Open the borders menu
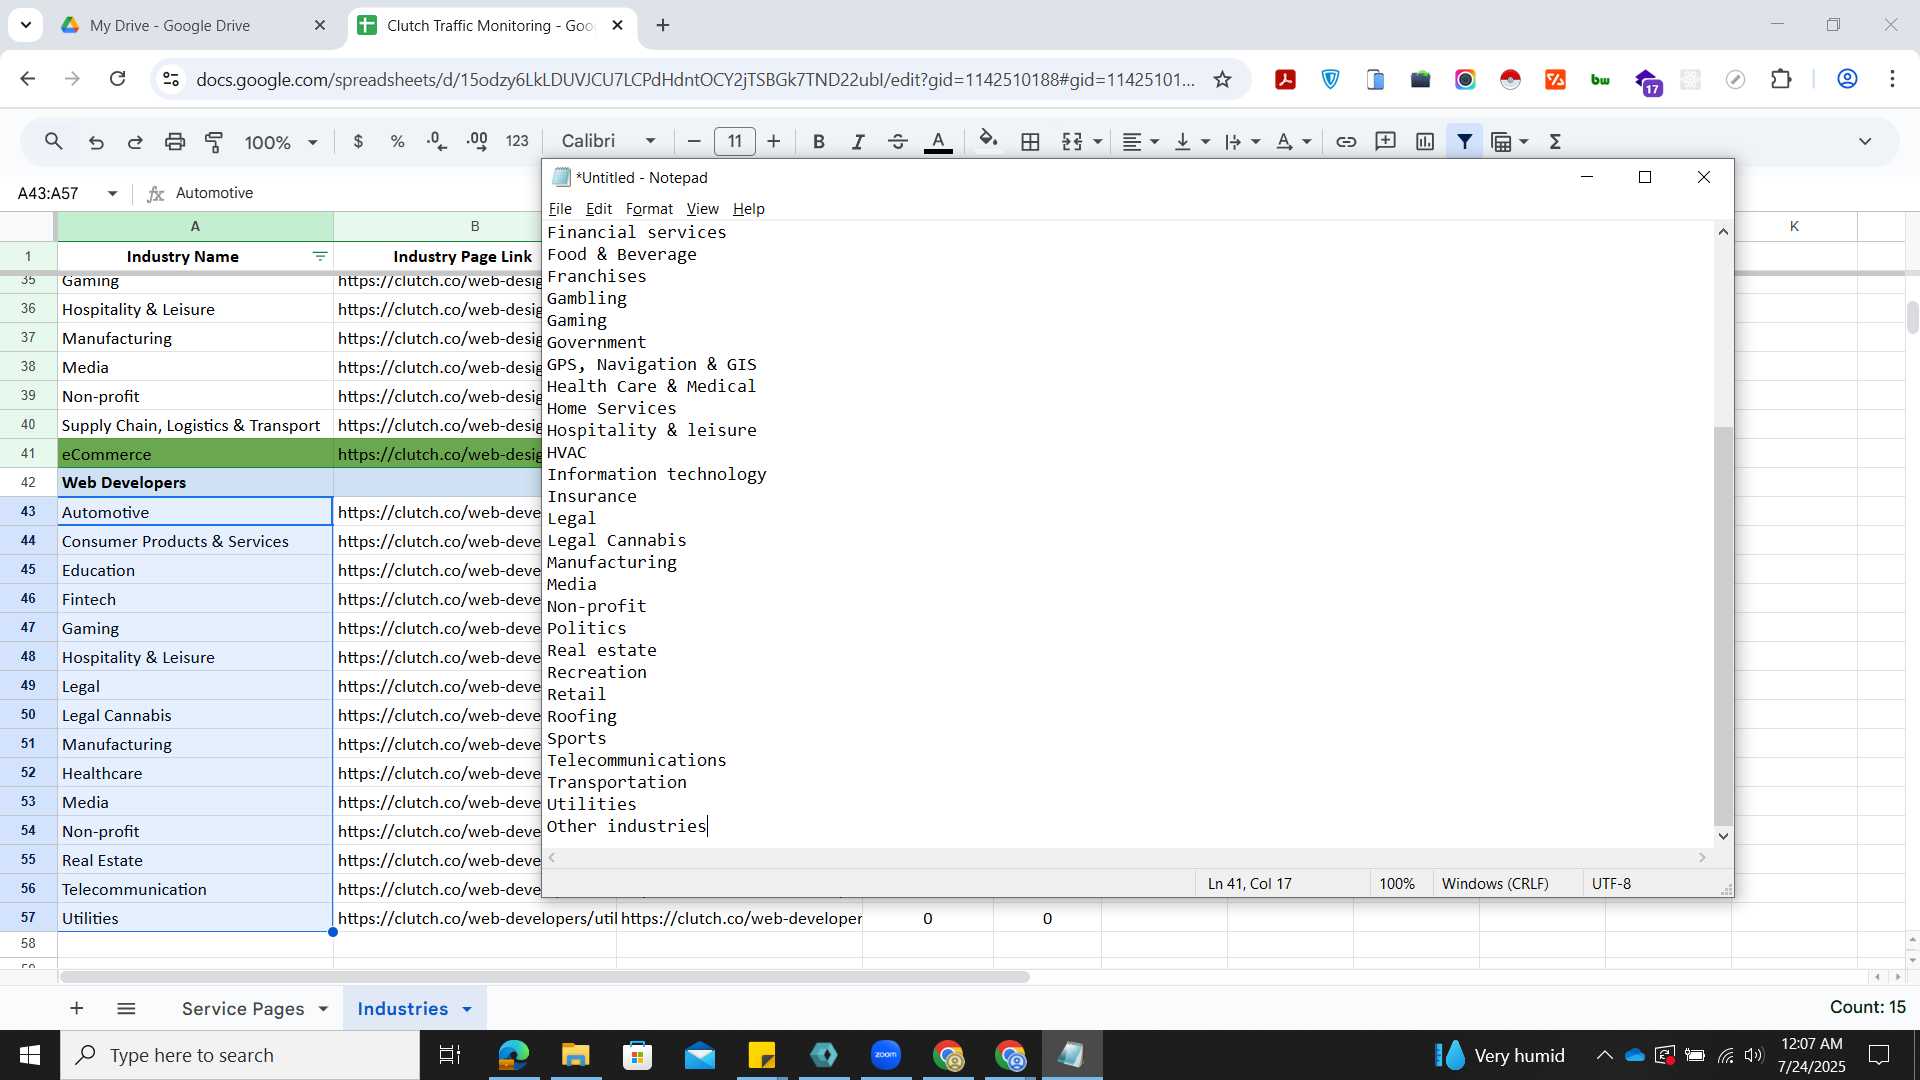Image resolution: width=1920 pixels, height=1080 pixels. pyautogui.click(x=1030, y=142)
